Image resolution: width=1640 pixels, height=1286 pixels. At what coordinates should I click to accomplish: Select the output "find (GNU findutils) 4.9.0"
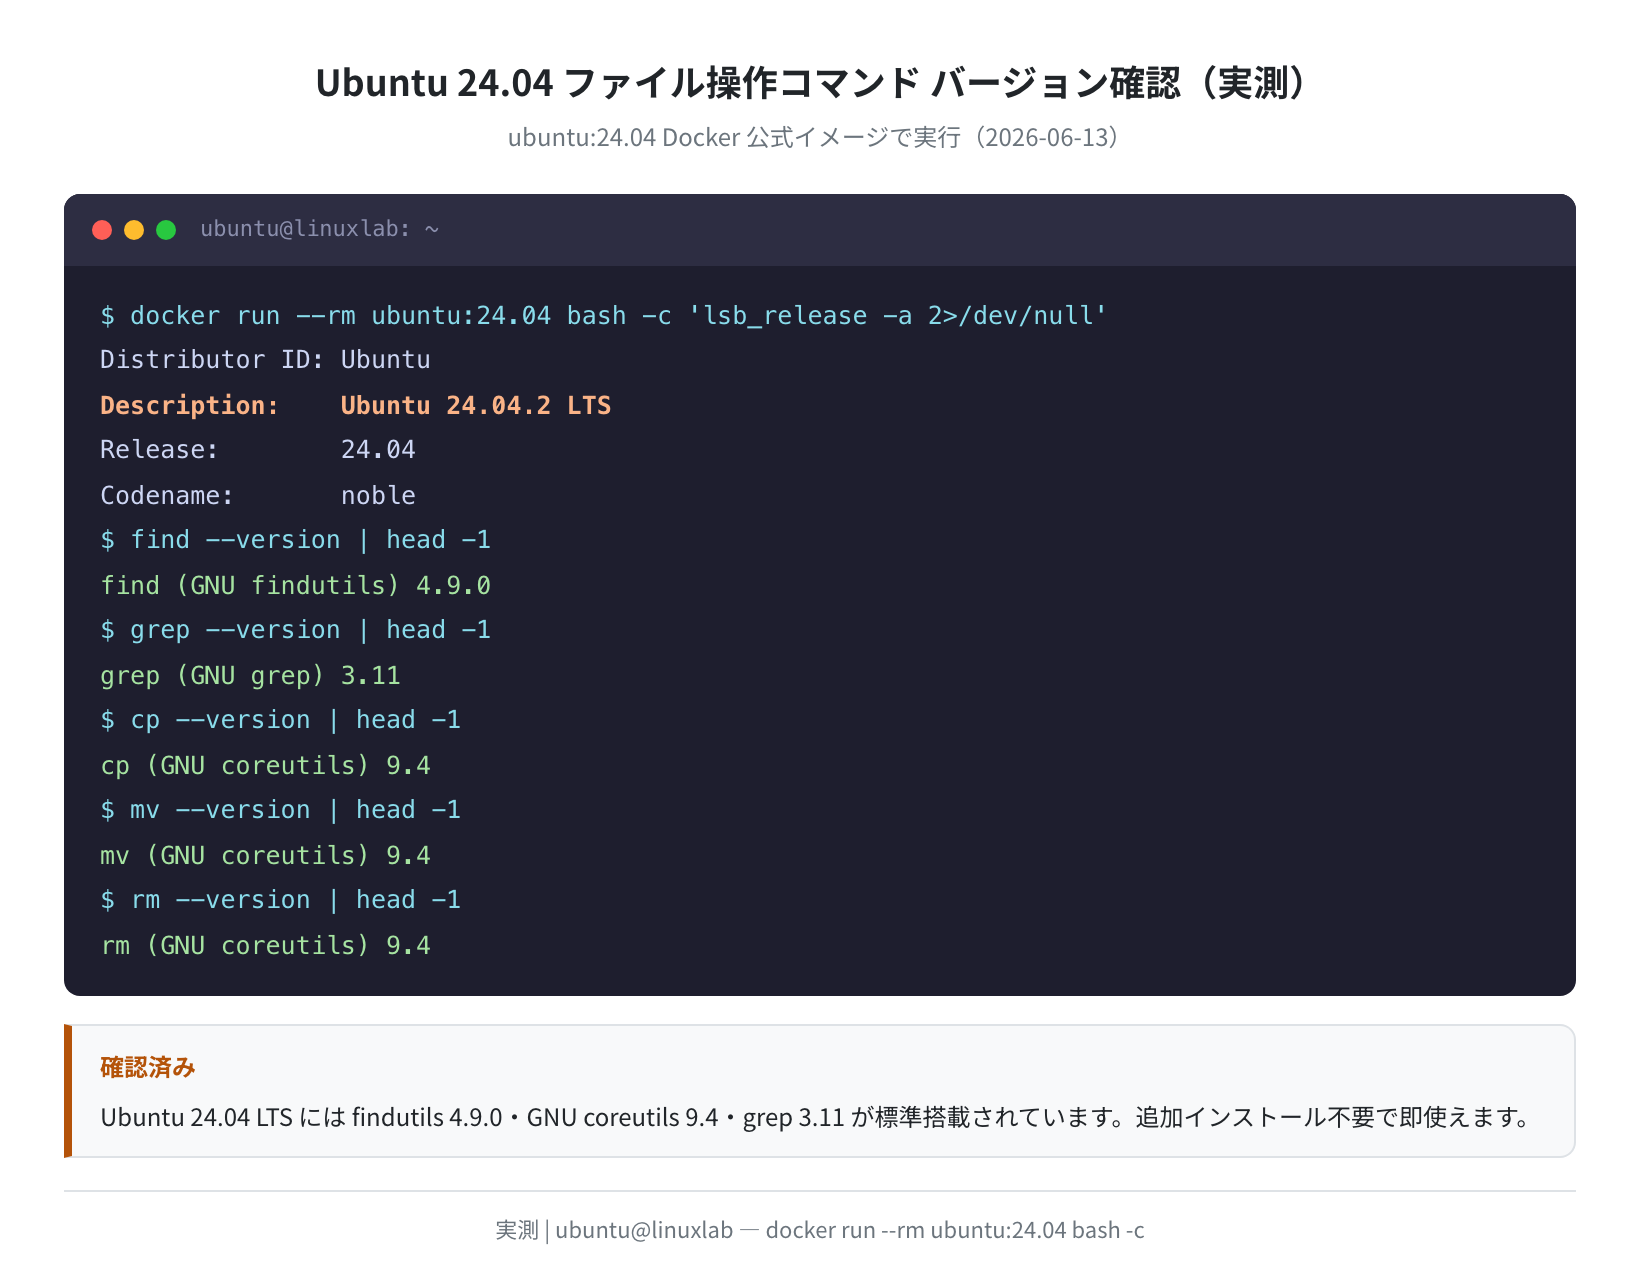tap(296, 585)
